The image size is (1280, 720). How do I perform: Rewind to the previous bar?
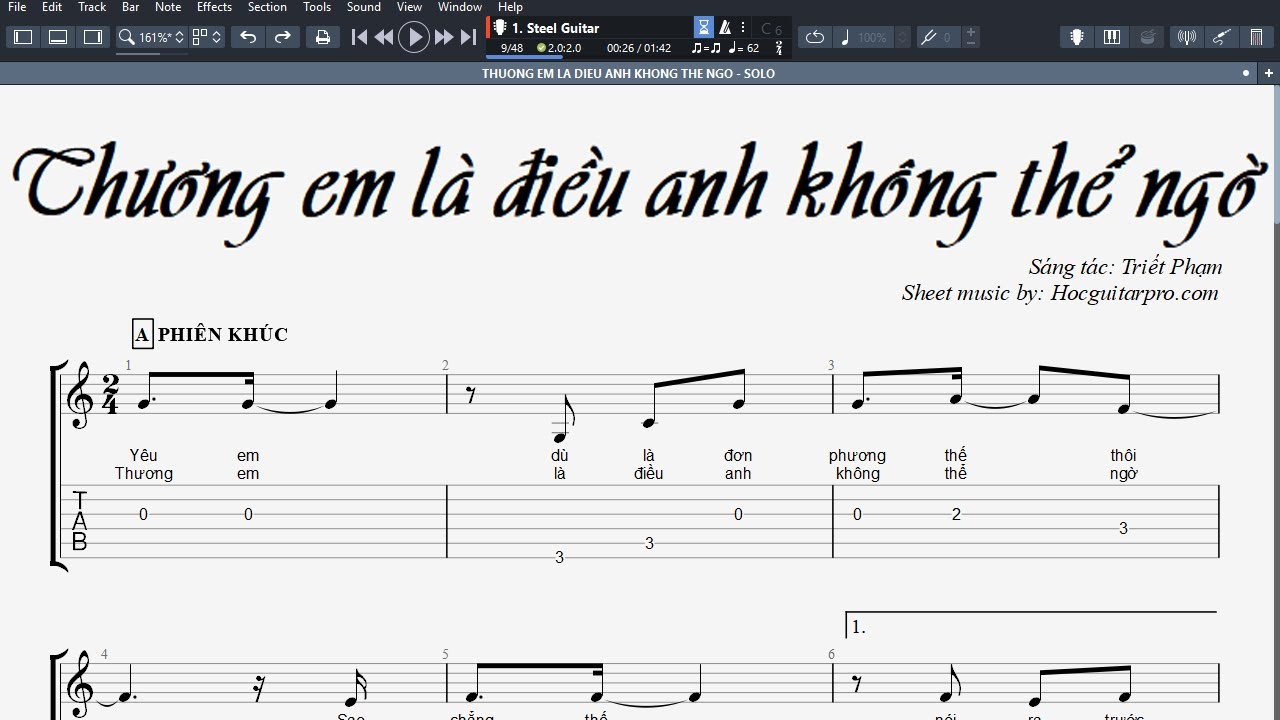coord(384,37)
